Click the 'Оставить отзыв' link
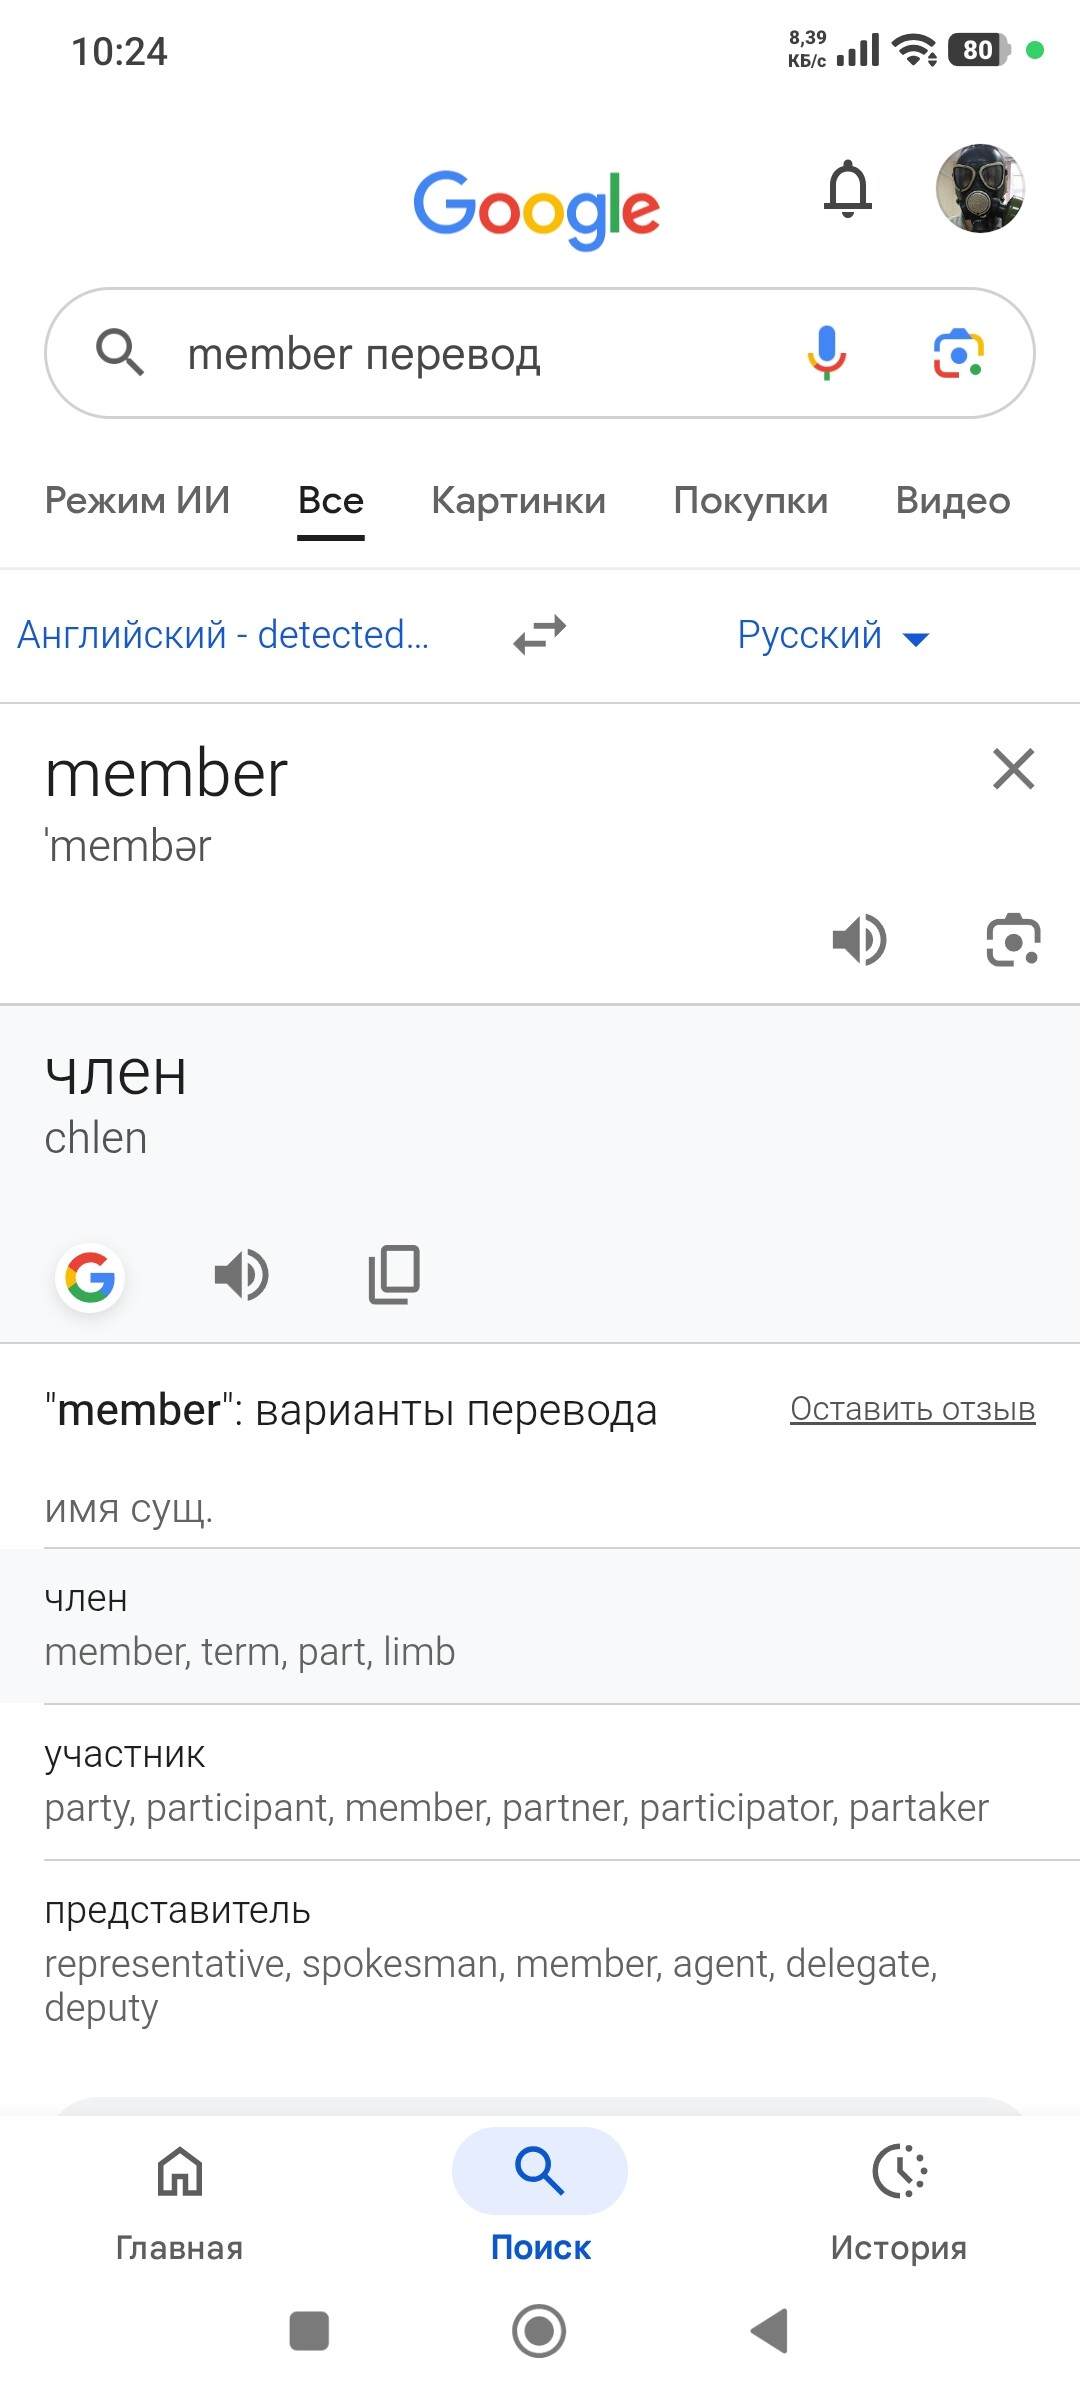Viewport: 1080px width, 2400px height. coord(912,1409)
